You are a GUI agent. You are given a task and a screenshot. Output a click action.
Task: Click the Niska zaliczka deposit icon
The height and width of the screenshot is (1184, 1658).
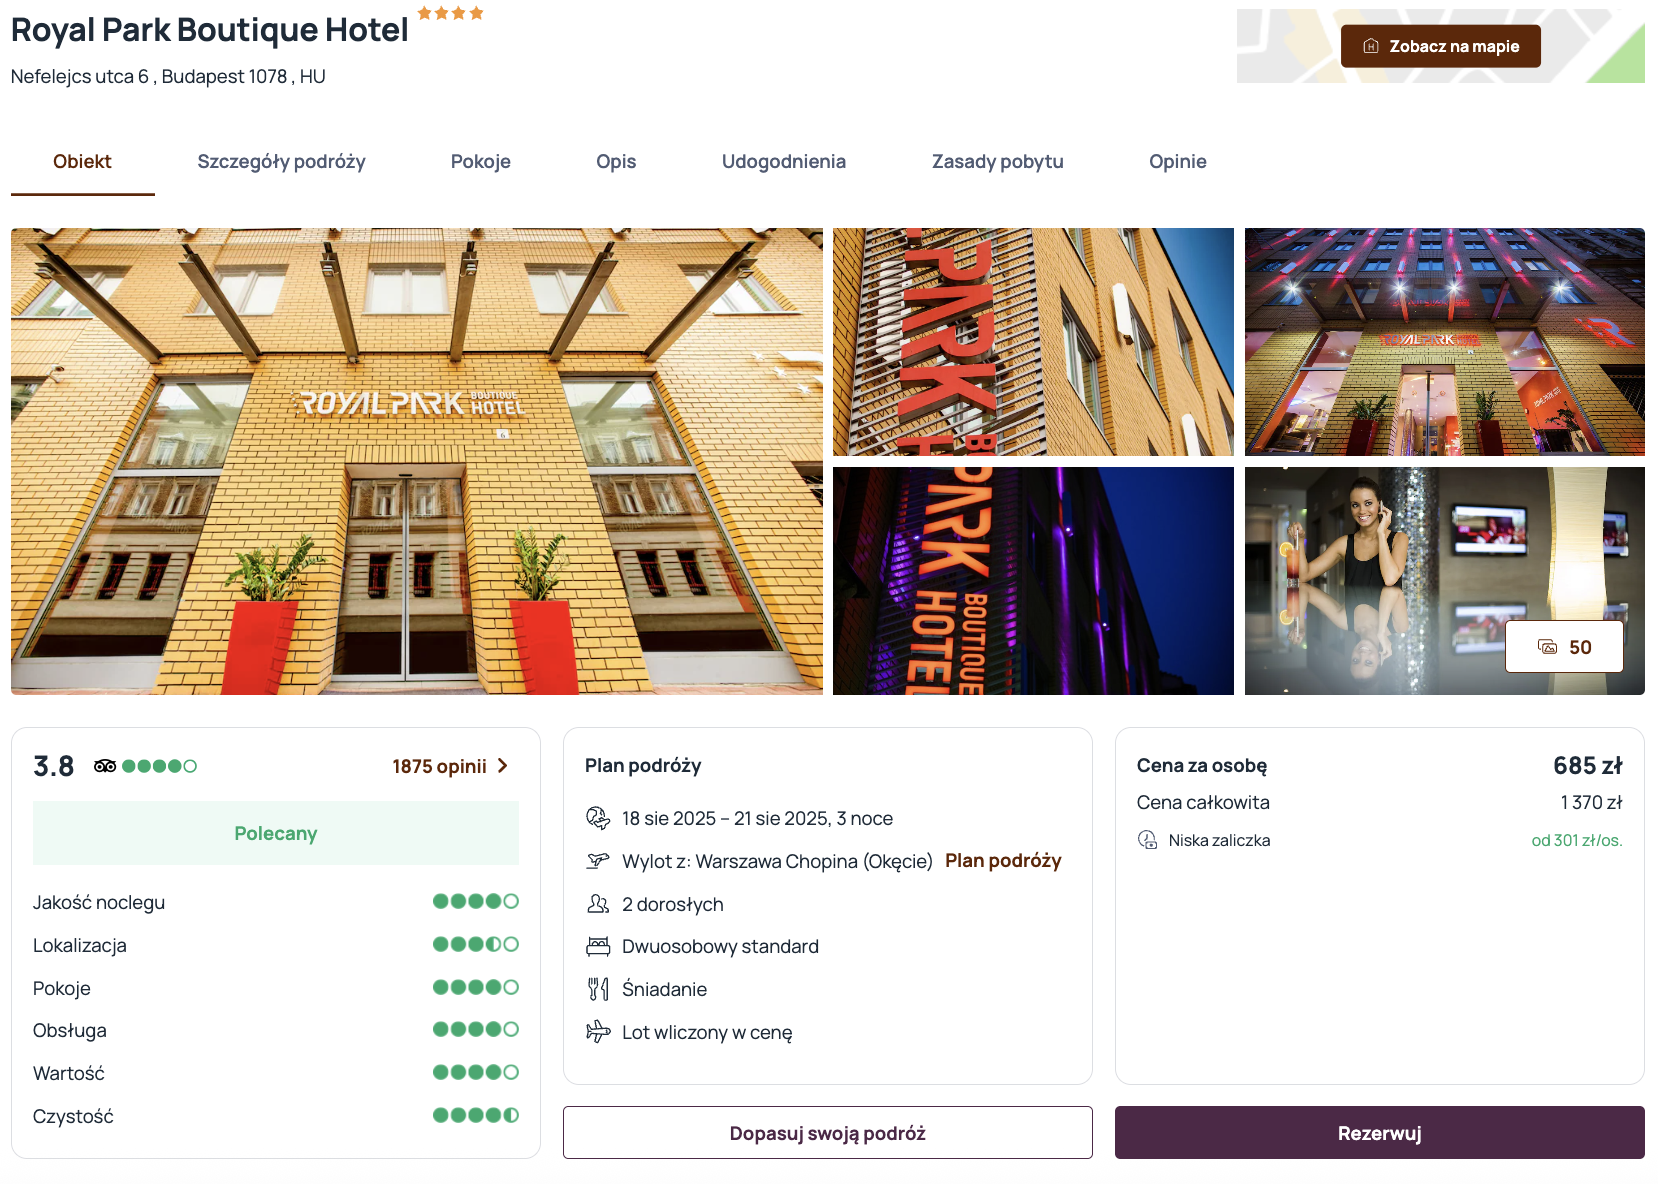tap(1148, 840)
